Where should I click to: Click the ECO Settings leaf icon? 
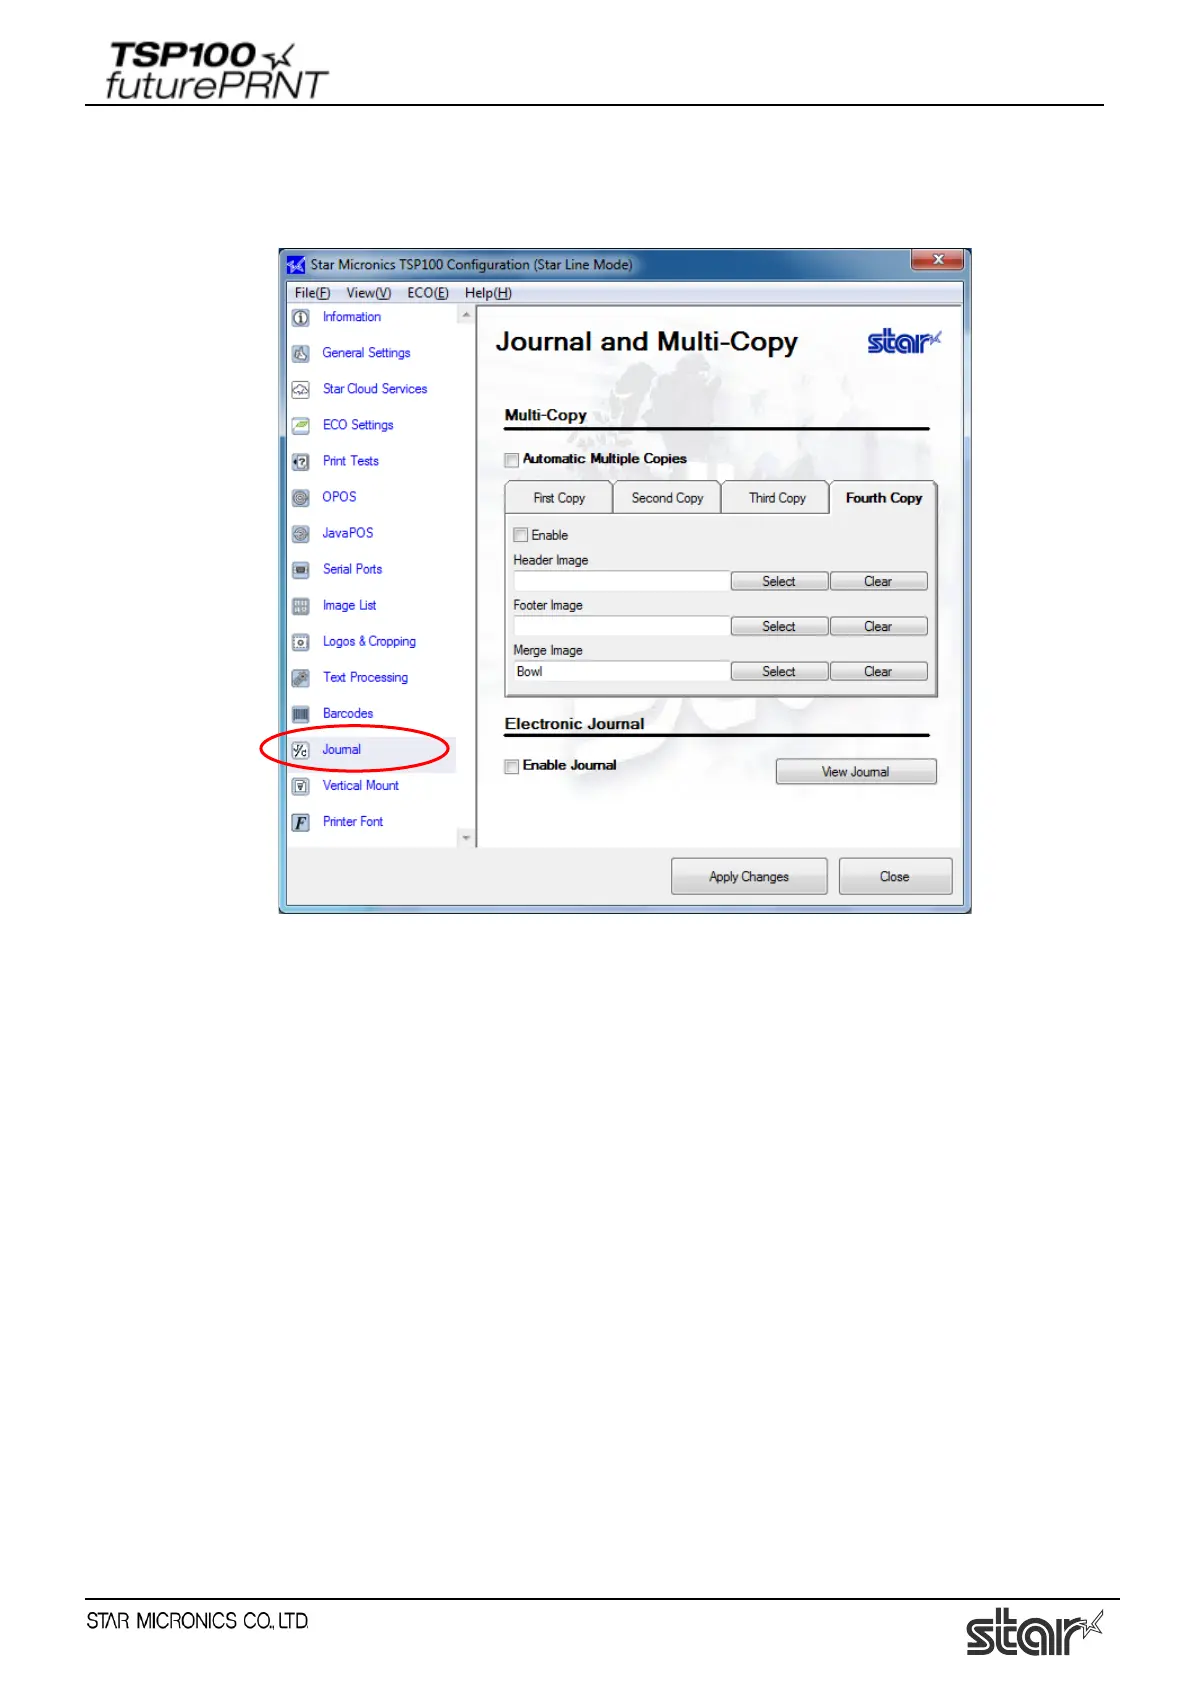(300, 426)
